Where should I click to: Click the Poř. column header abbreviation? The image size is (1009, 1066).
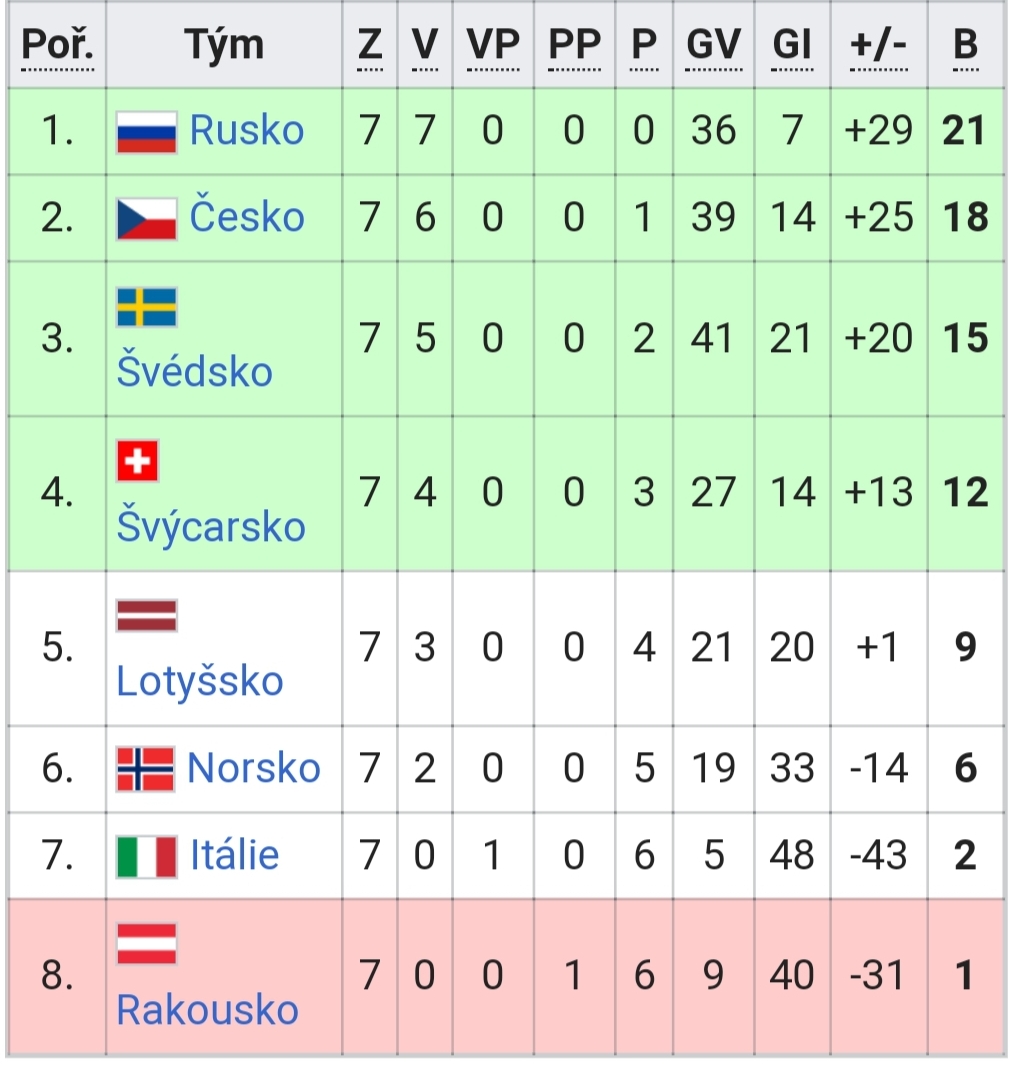coord(57,46)
